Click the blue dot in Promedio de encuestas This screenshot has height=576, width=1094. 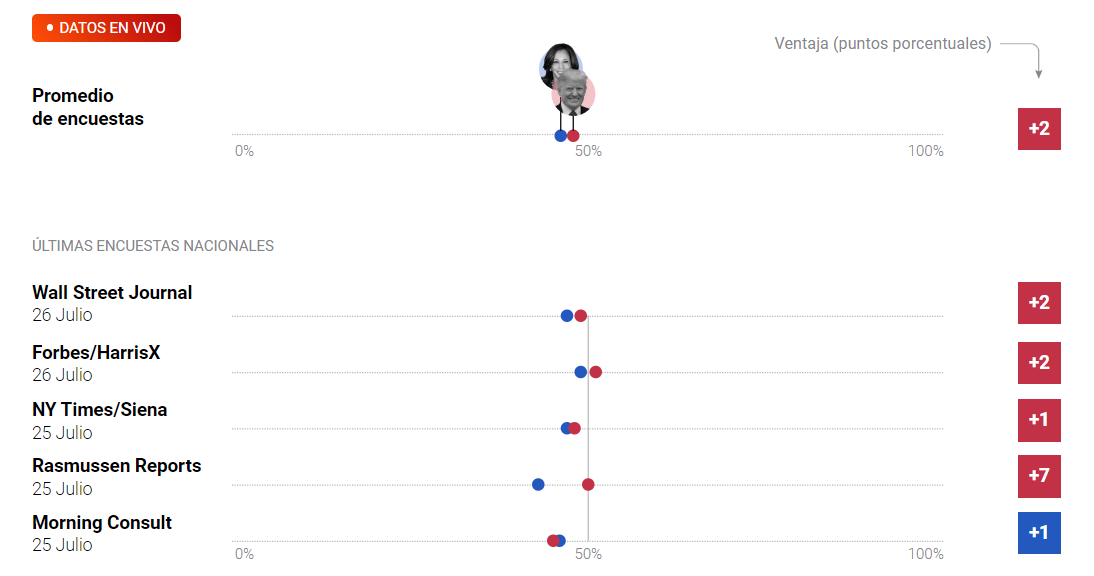560,136
